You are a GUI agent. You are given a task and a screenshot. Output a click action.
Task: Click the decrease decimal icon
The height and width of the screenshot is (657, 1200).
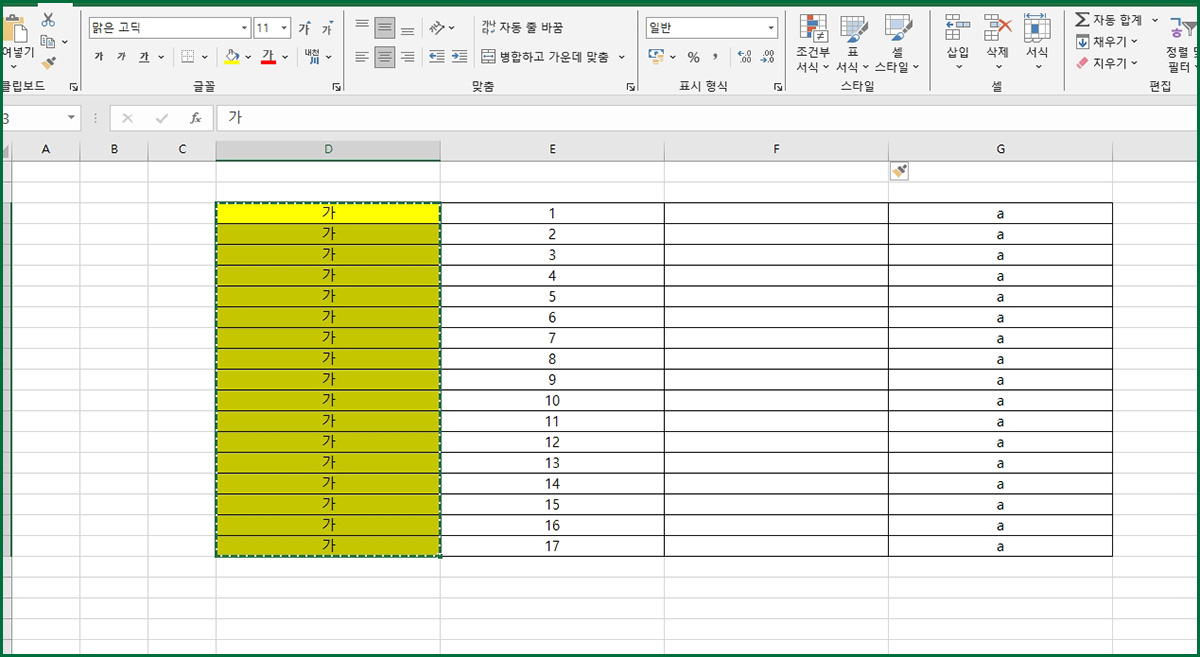pyautogui.click(x=768, y=57)
